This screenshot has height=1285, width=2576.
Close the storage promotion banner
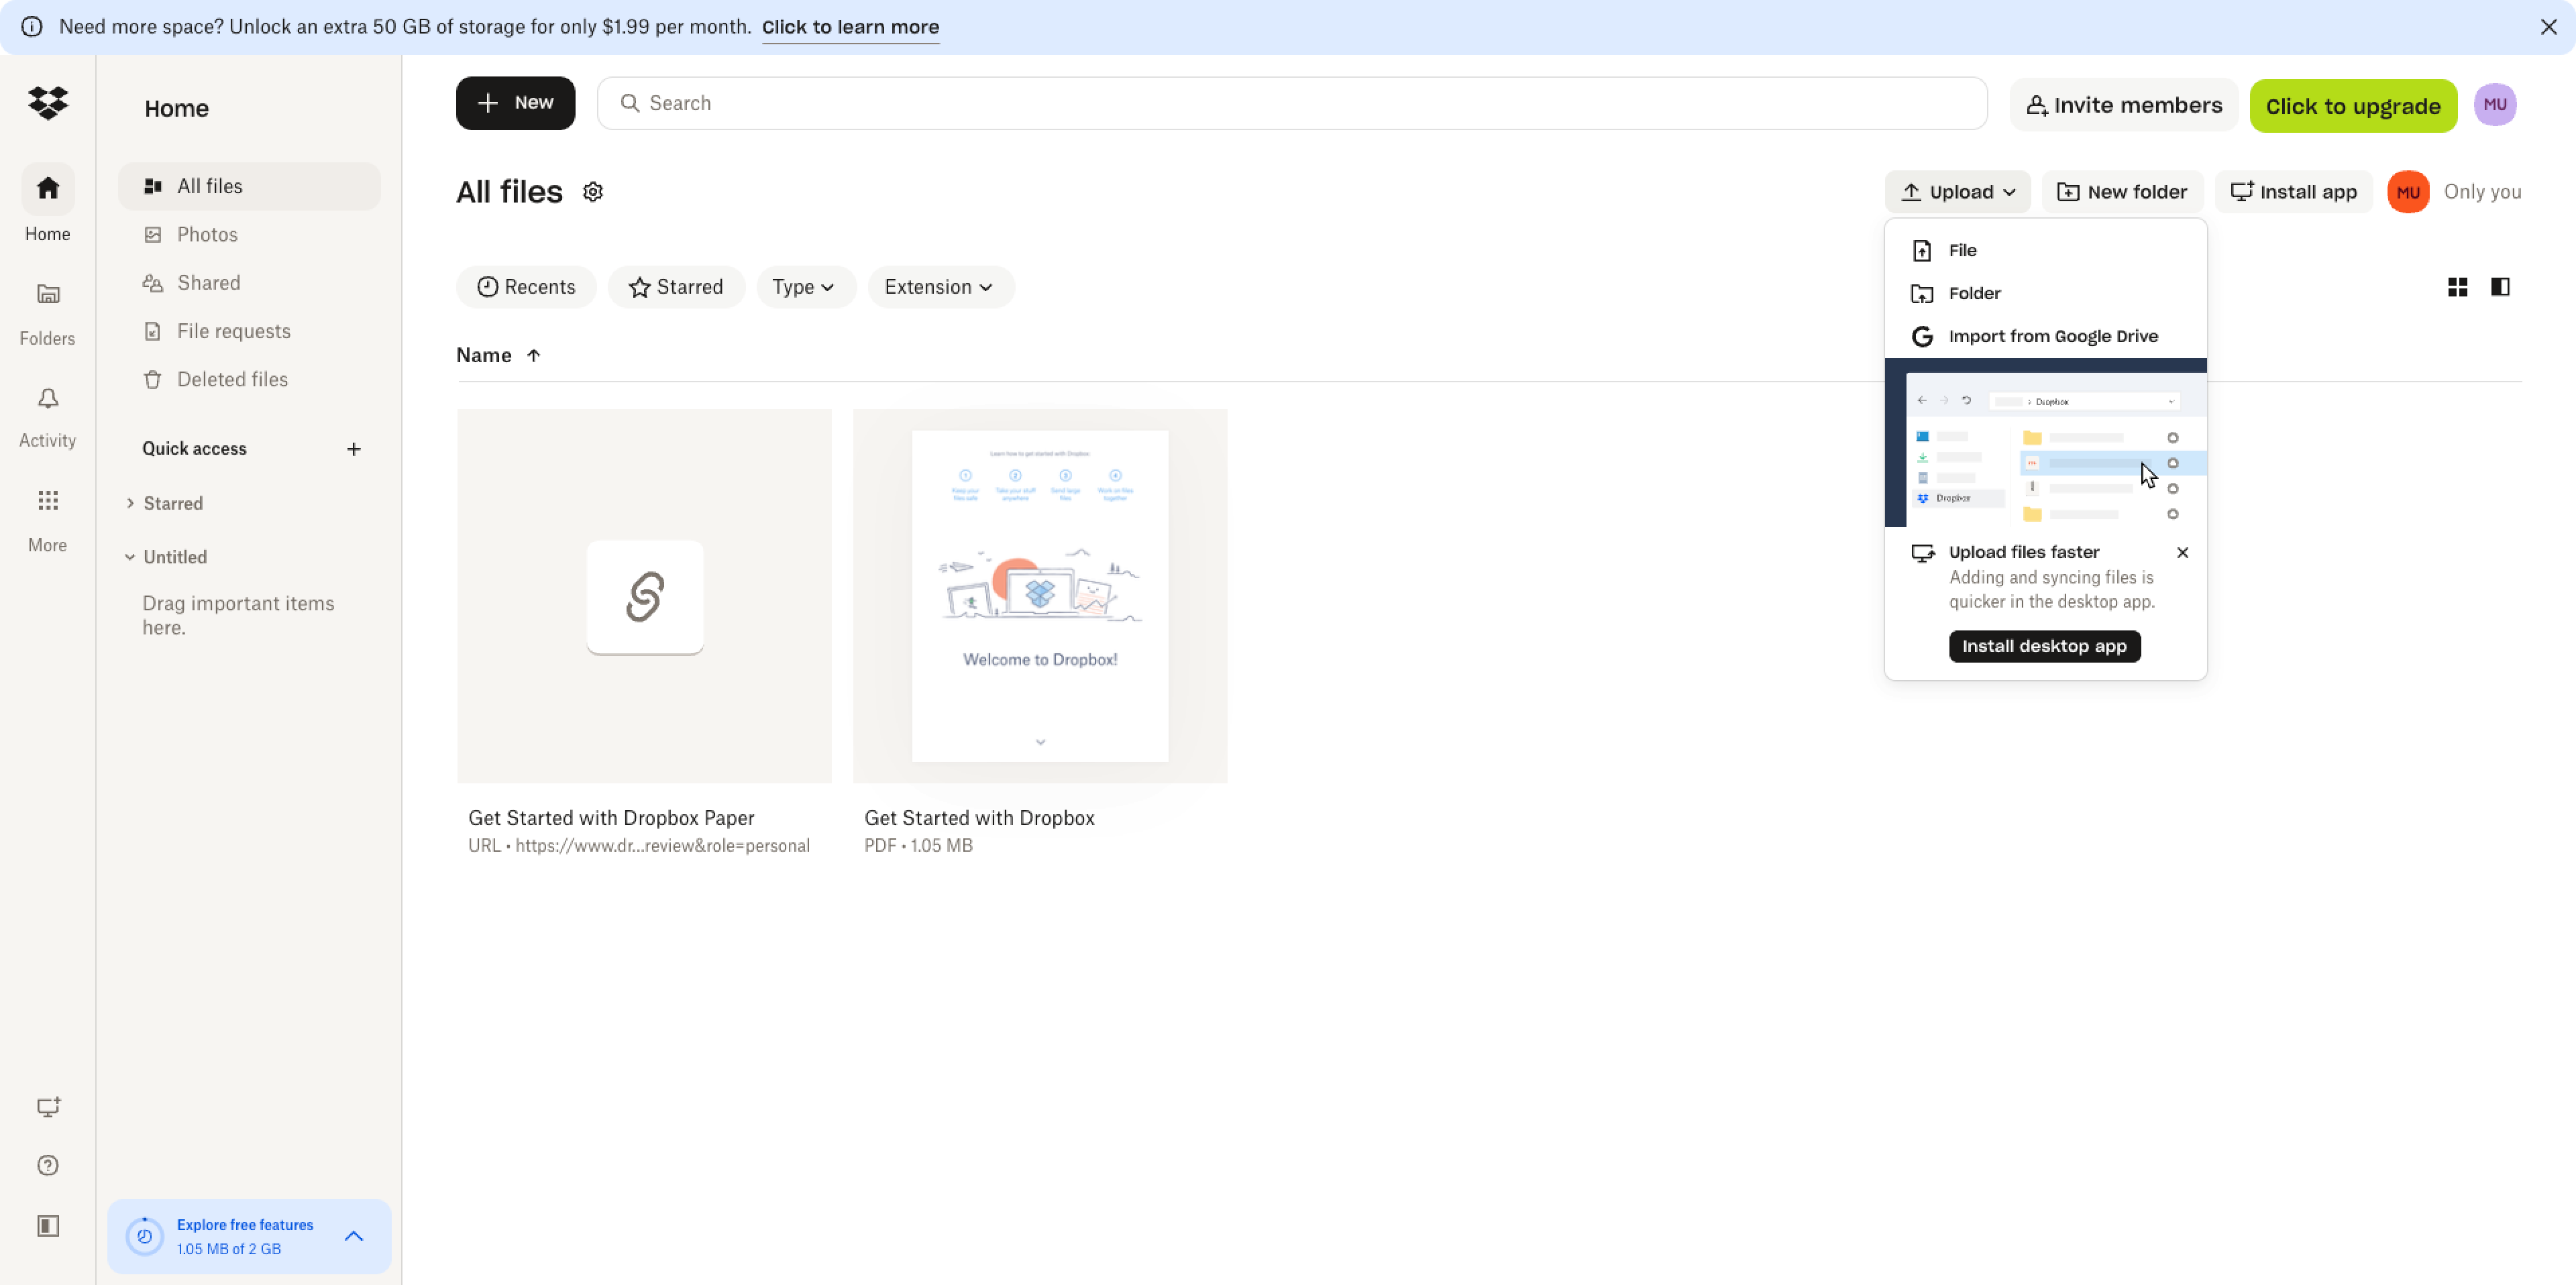[x=2549, y=27]
